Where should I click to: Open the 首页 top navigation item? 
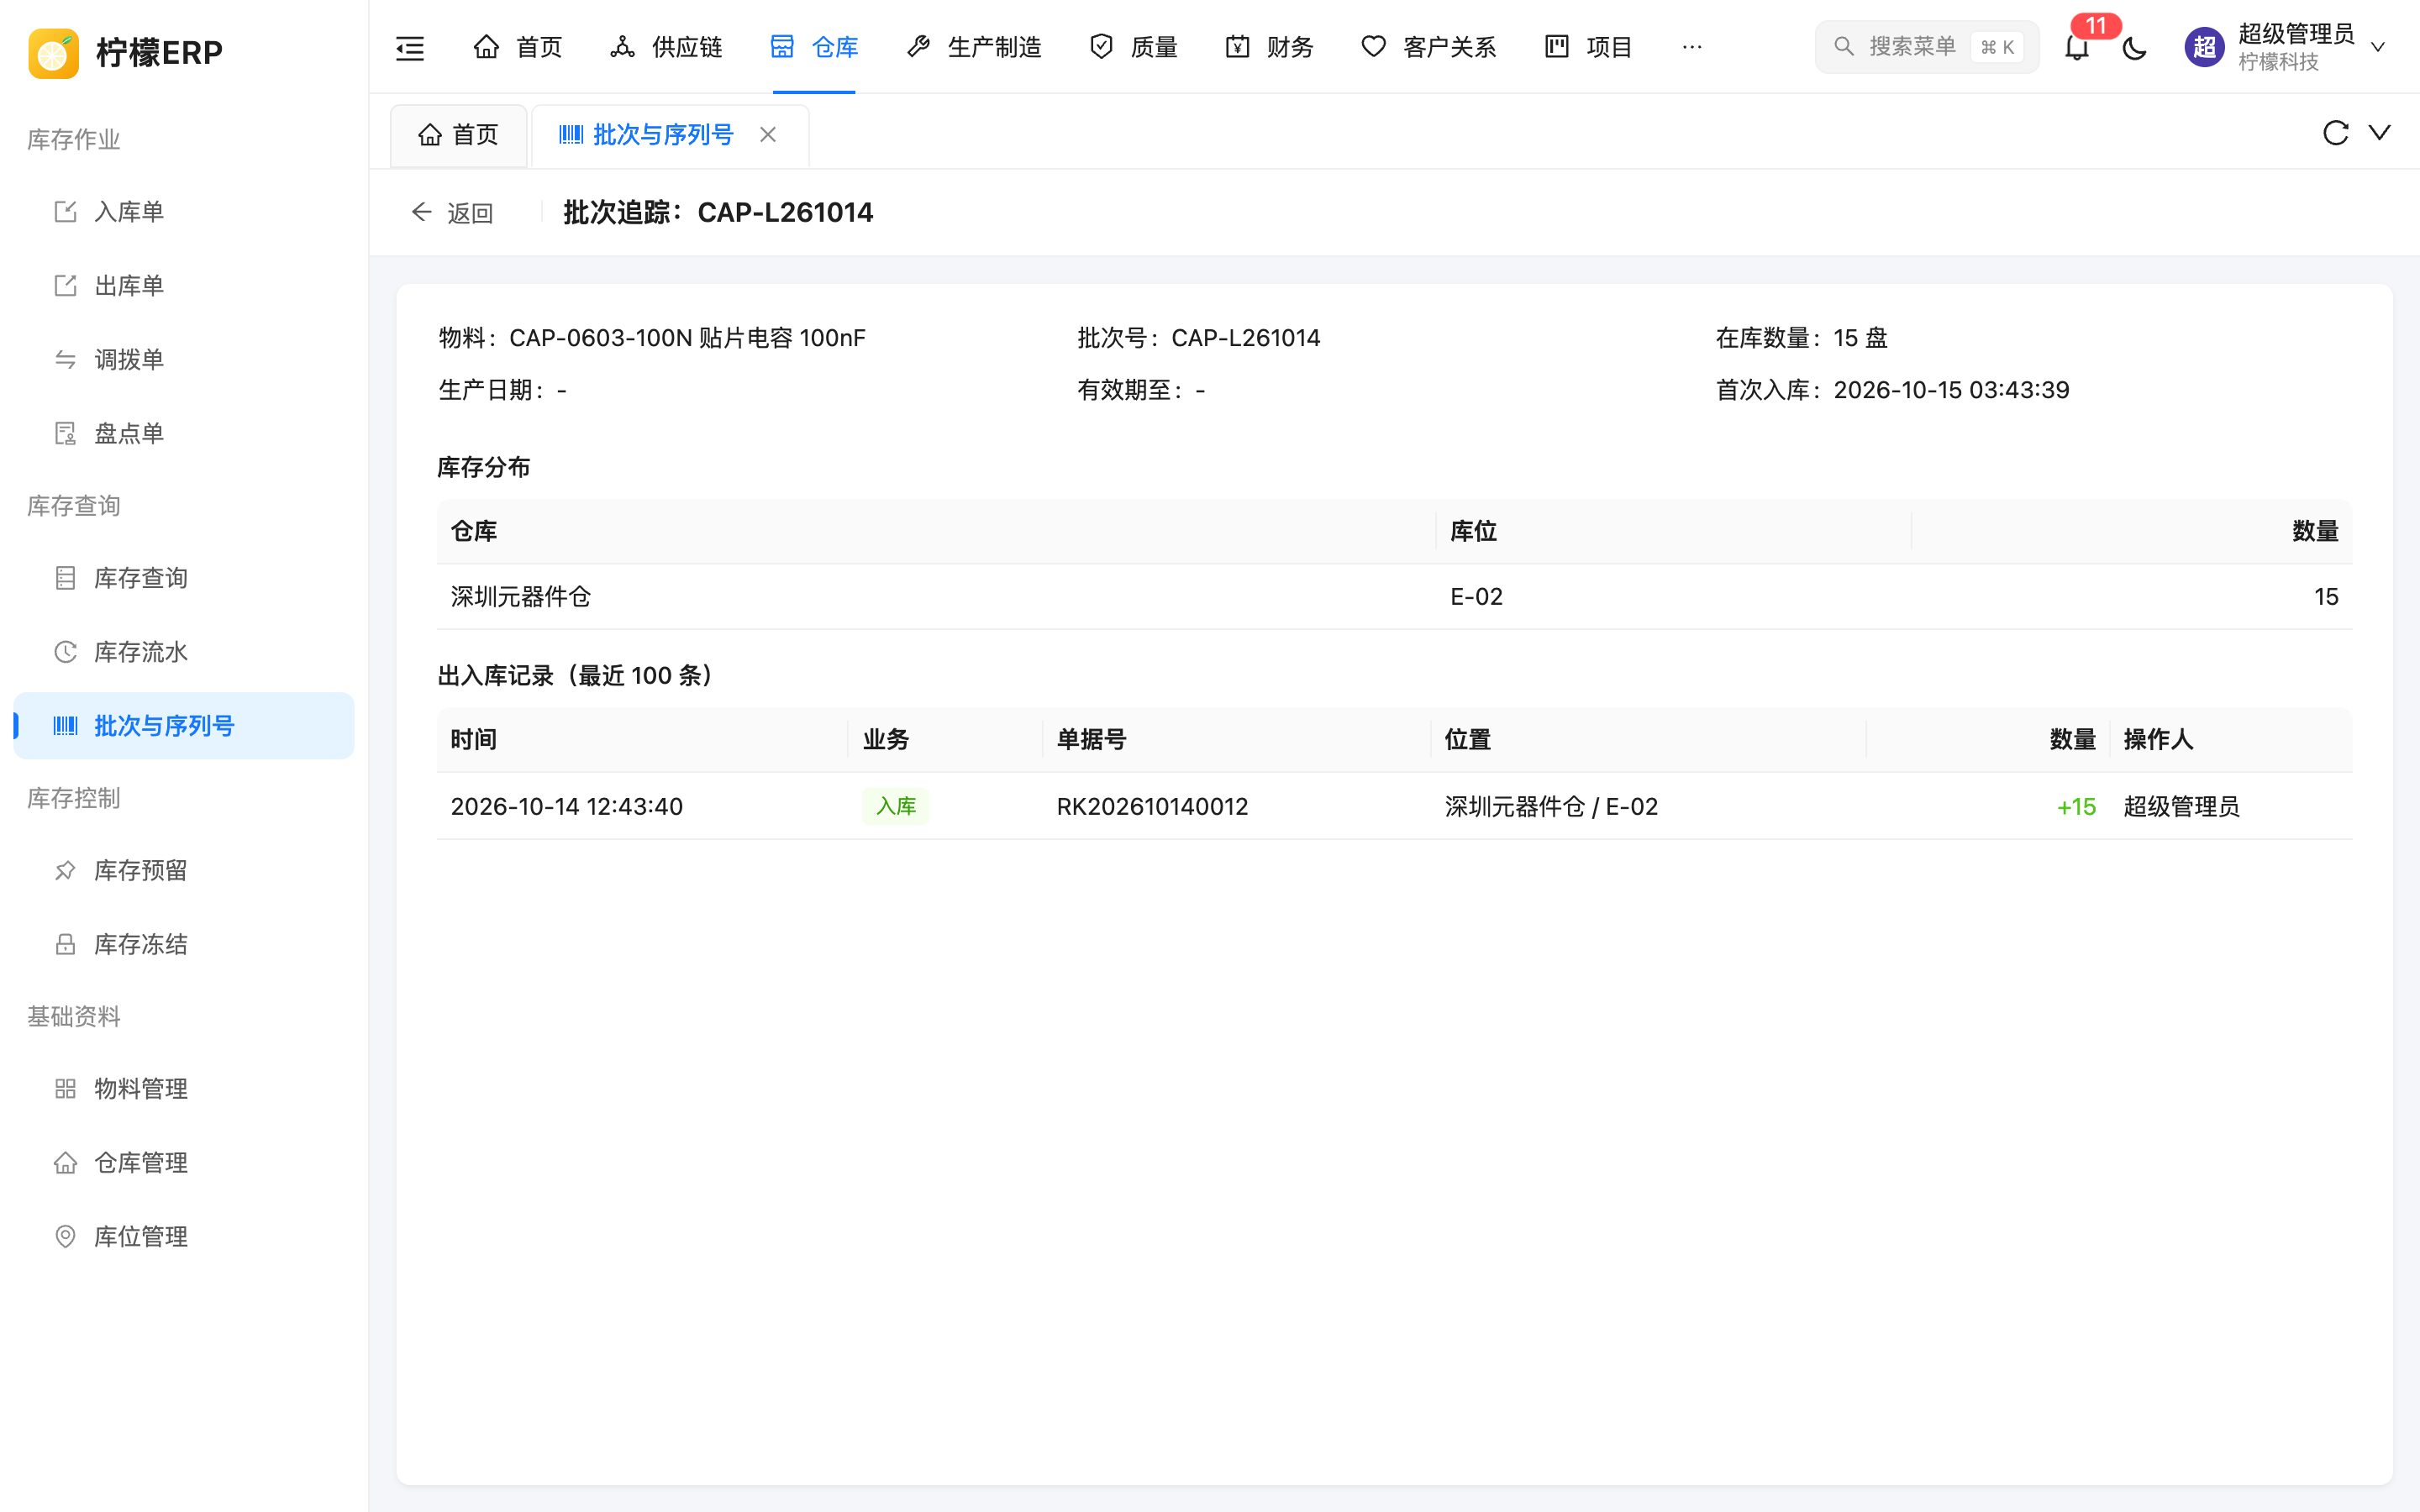click(518, 47)
